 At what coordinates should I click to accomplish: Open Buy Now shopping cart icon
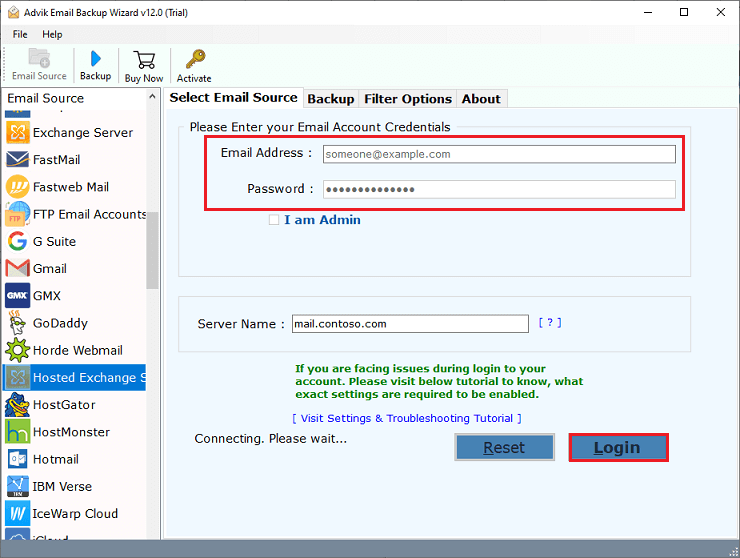144,60
